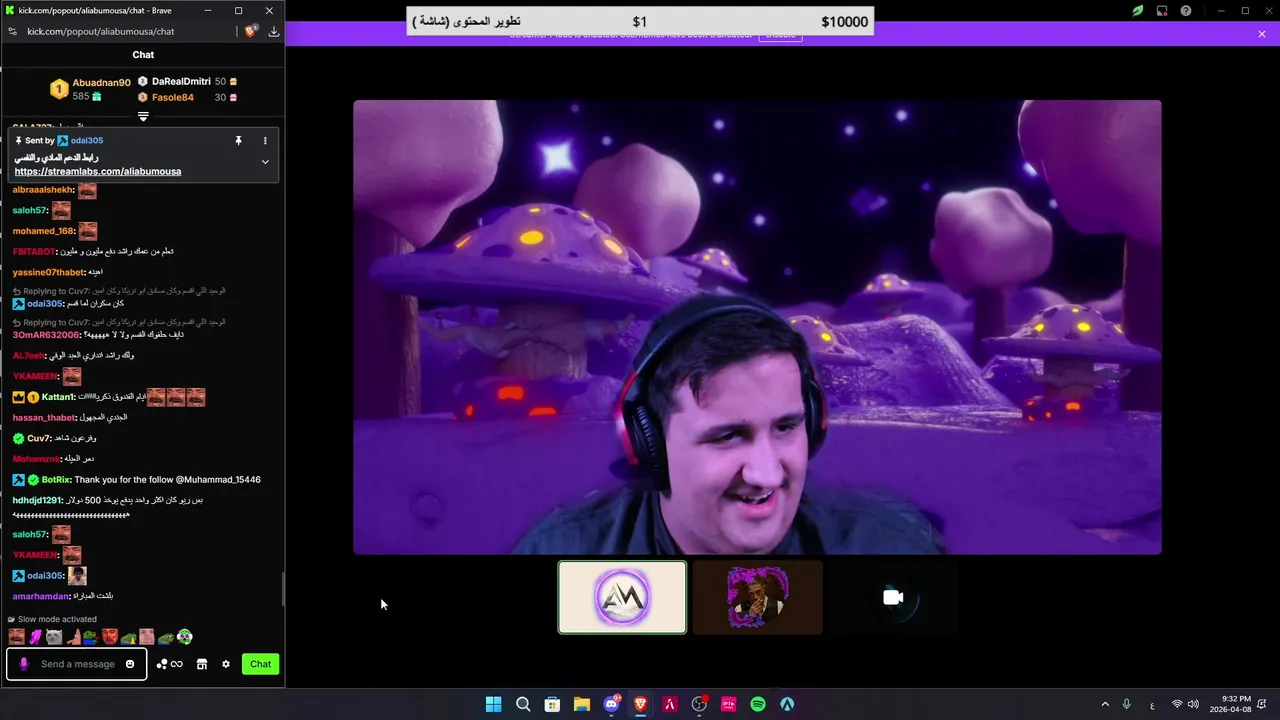The image size is (1280, 720).
Task: Click leaderboard user Fasole84
Action: coord(173,97)
